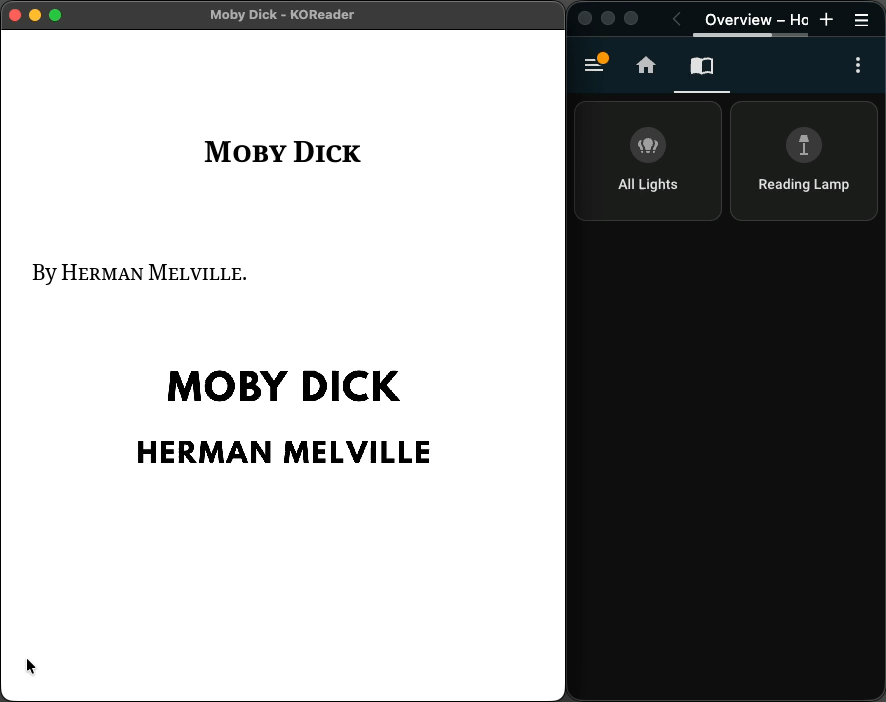Switch to the currently underlined dashboard tab
Screen dimensions: 886x702
click(701, 66)
